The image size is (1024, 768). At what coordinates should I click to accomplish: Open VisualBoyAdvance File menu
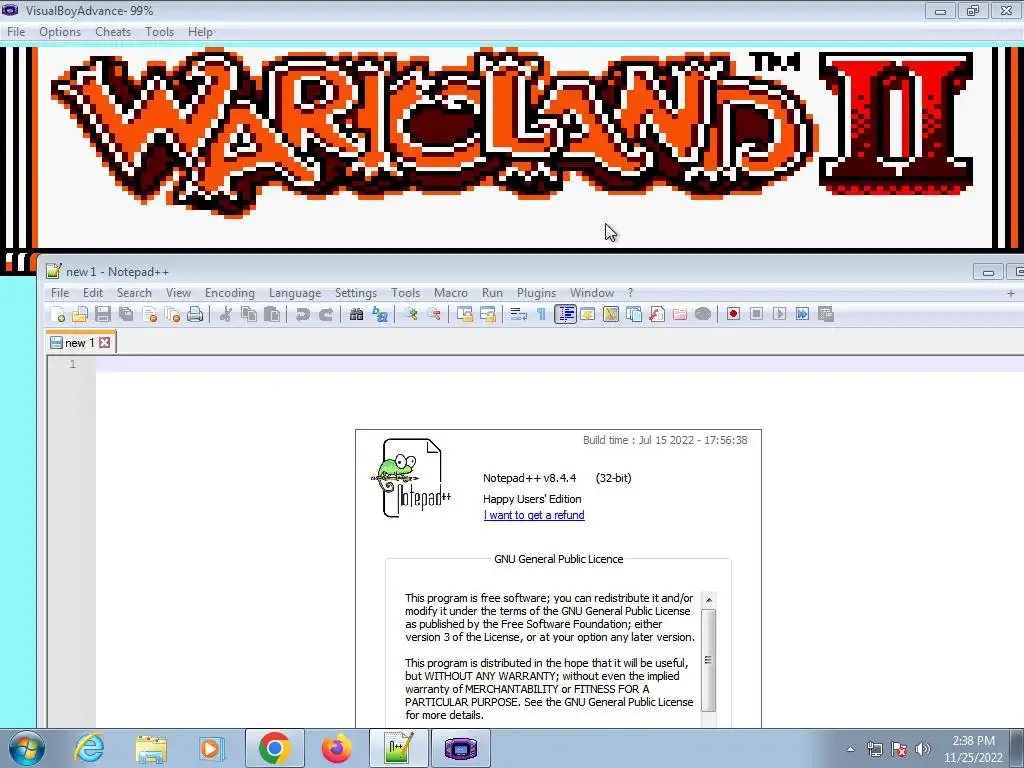[x=16, y=32]
